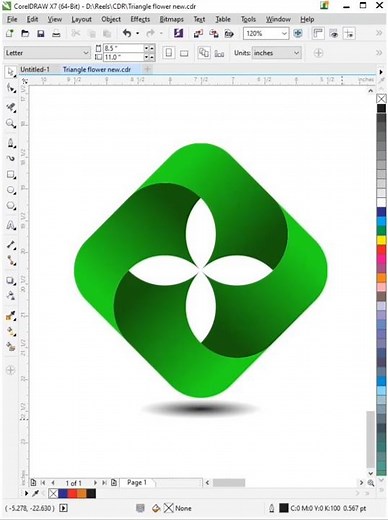Screen dimensions: 388x520
Task: Import a file with Import icon
Action: tap(198, 33)
